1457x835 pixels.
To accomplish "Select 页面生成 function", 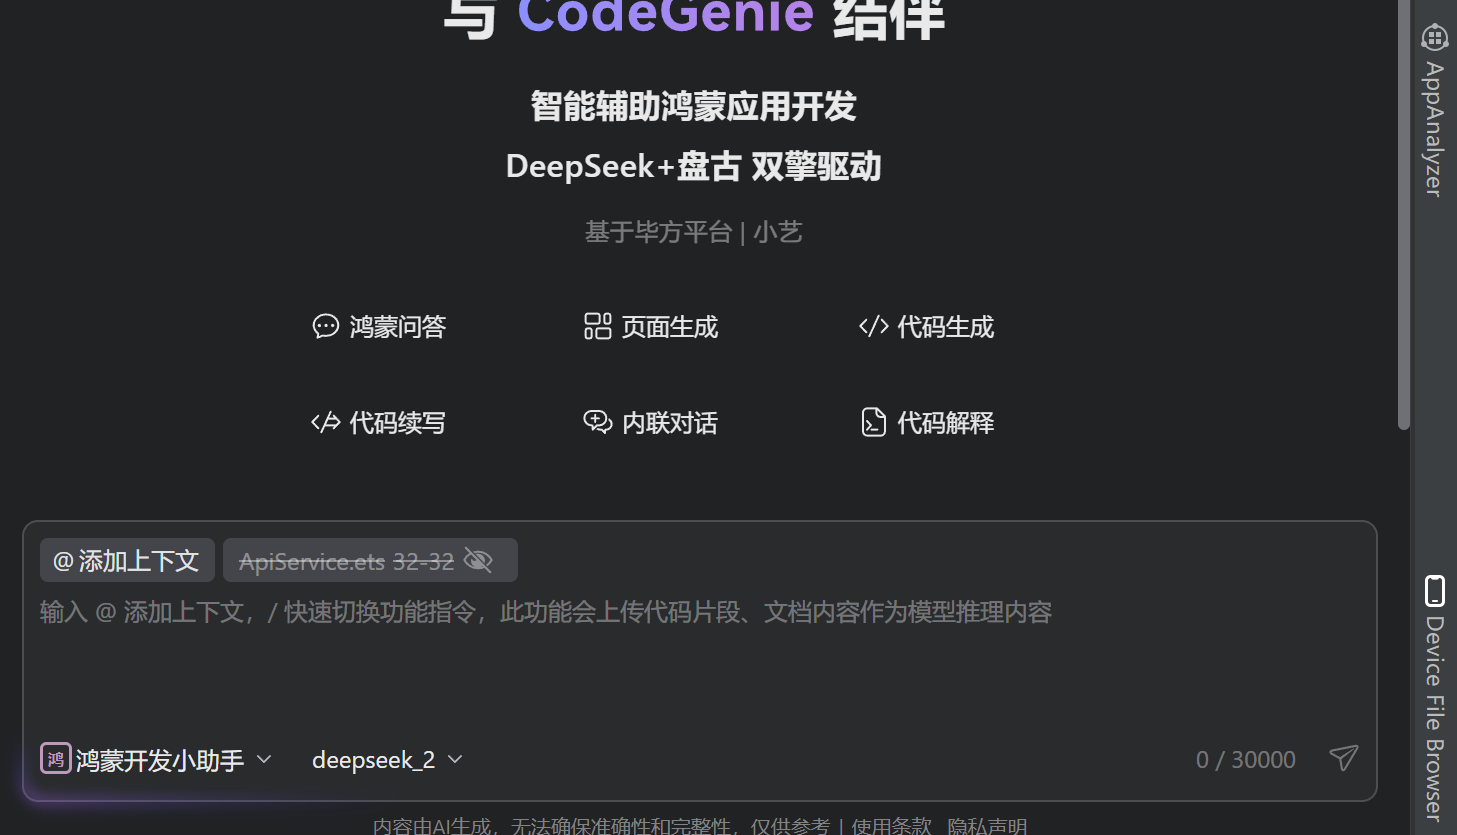I will (x=651, y=327).
